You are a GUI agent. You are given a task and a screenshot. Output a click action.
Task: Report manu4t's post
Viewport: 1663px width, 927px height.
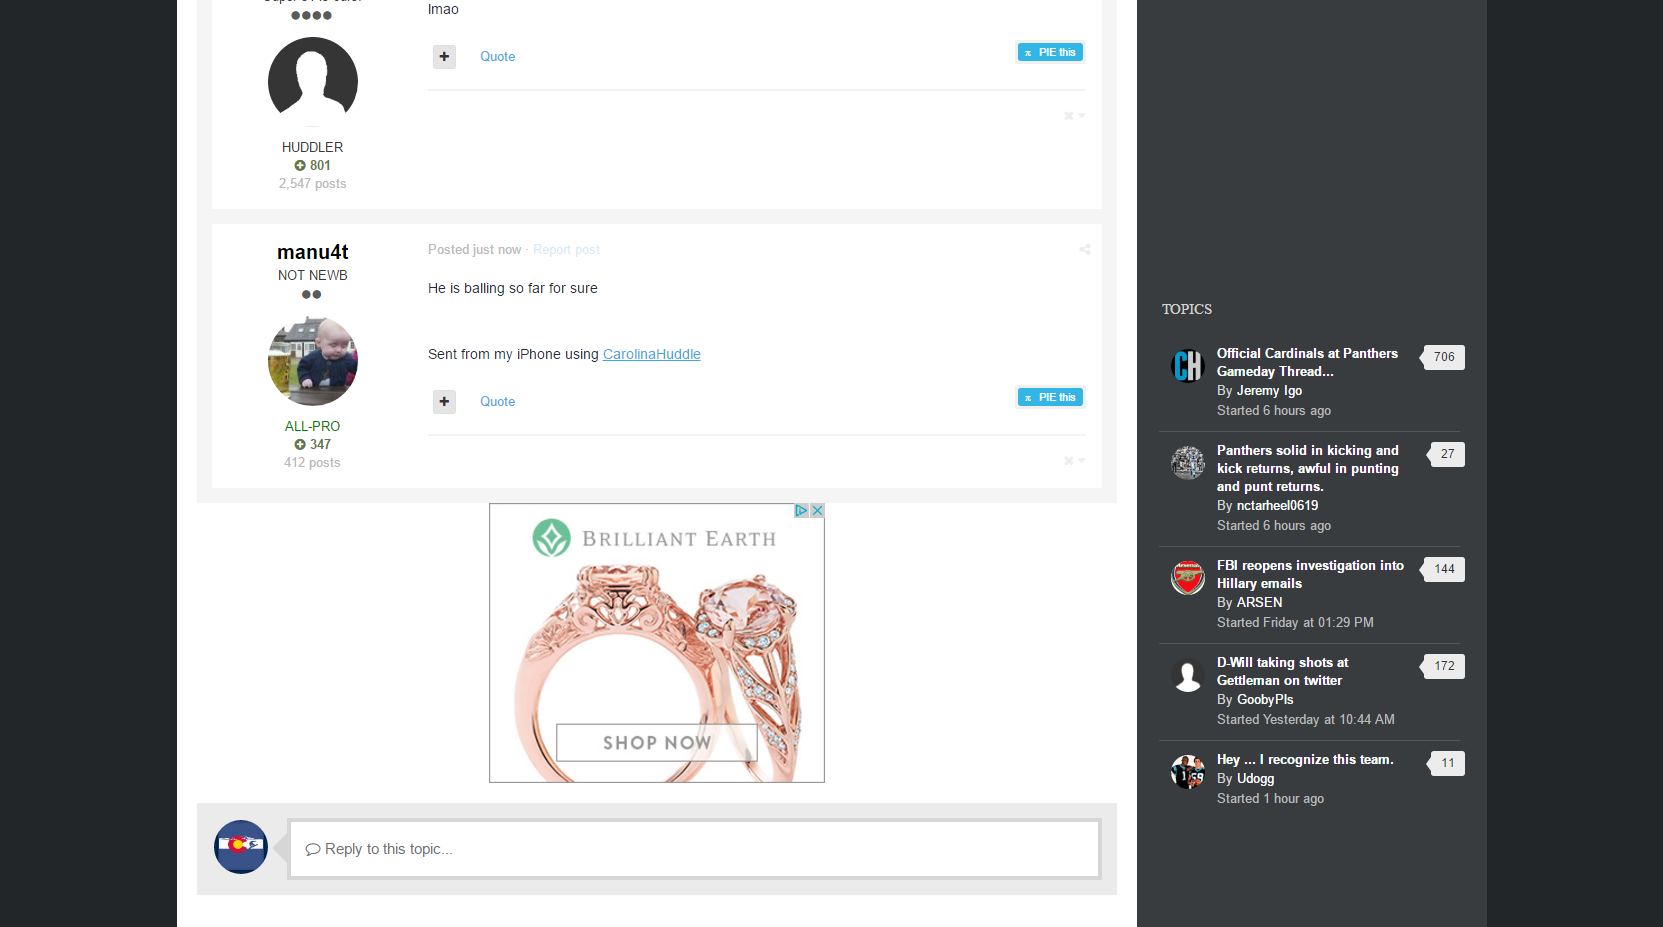pos(566,250)
